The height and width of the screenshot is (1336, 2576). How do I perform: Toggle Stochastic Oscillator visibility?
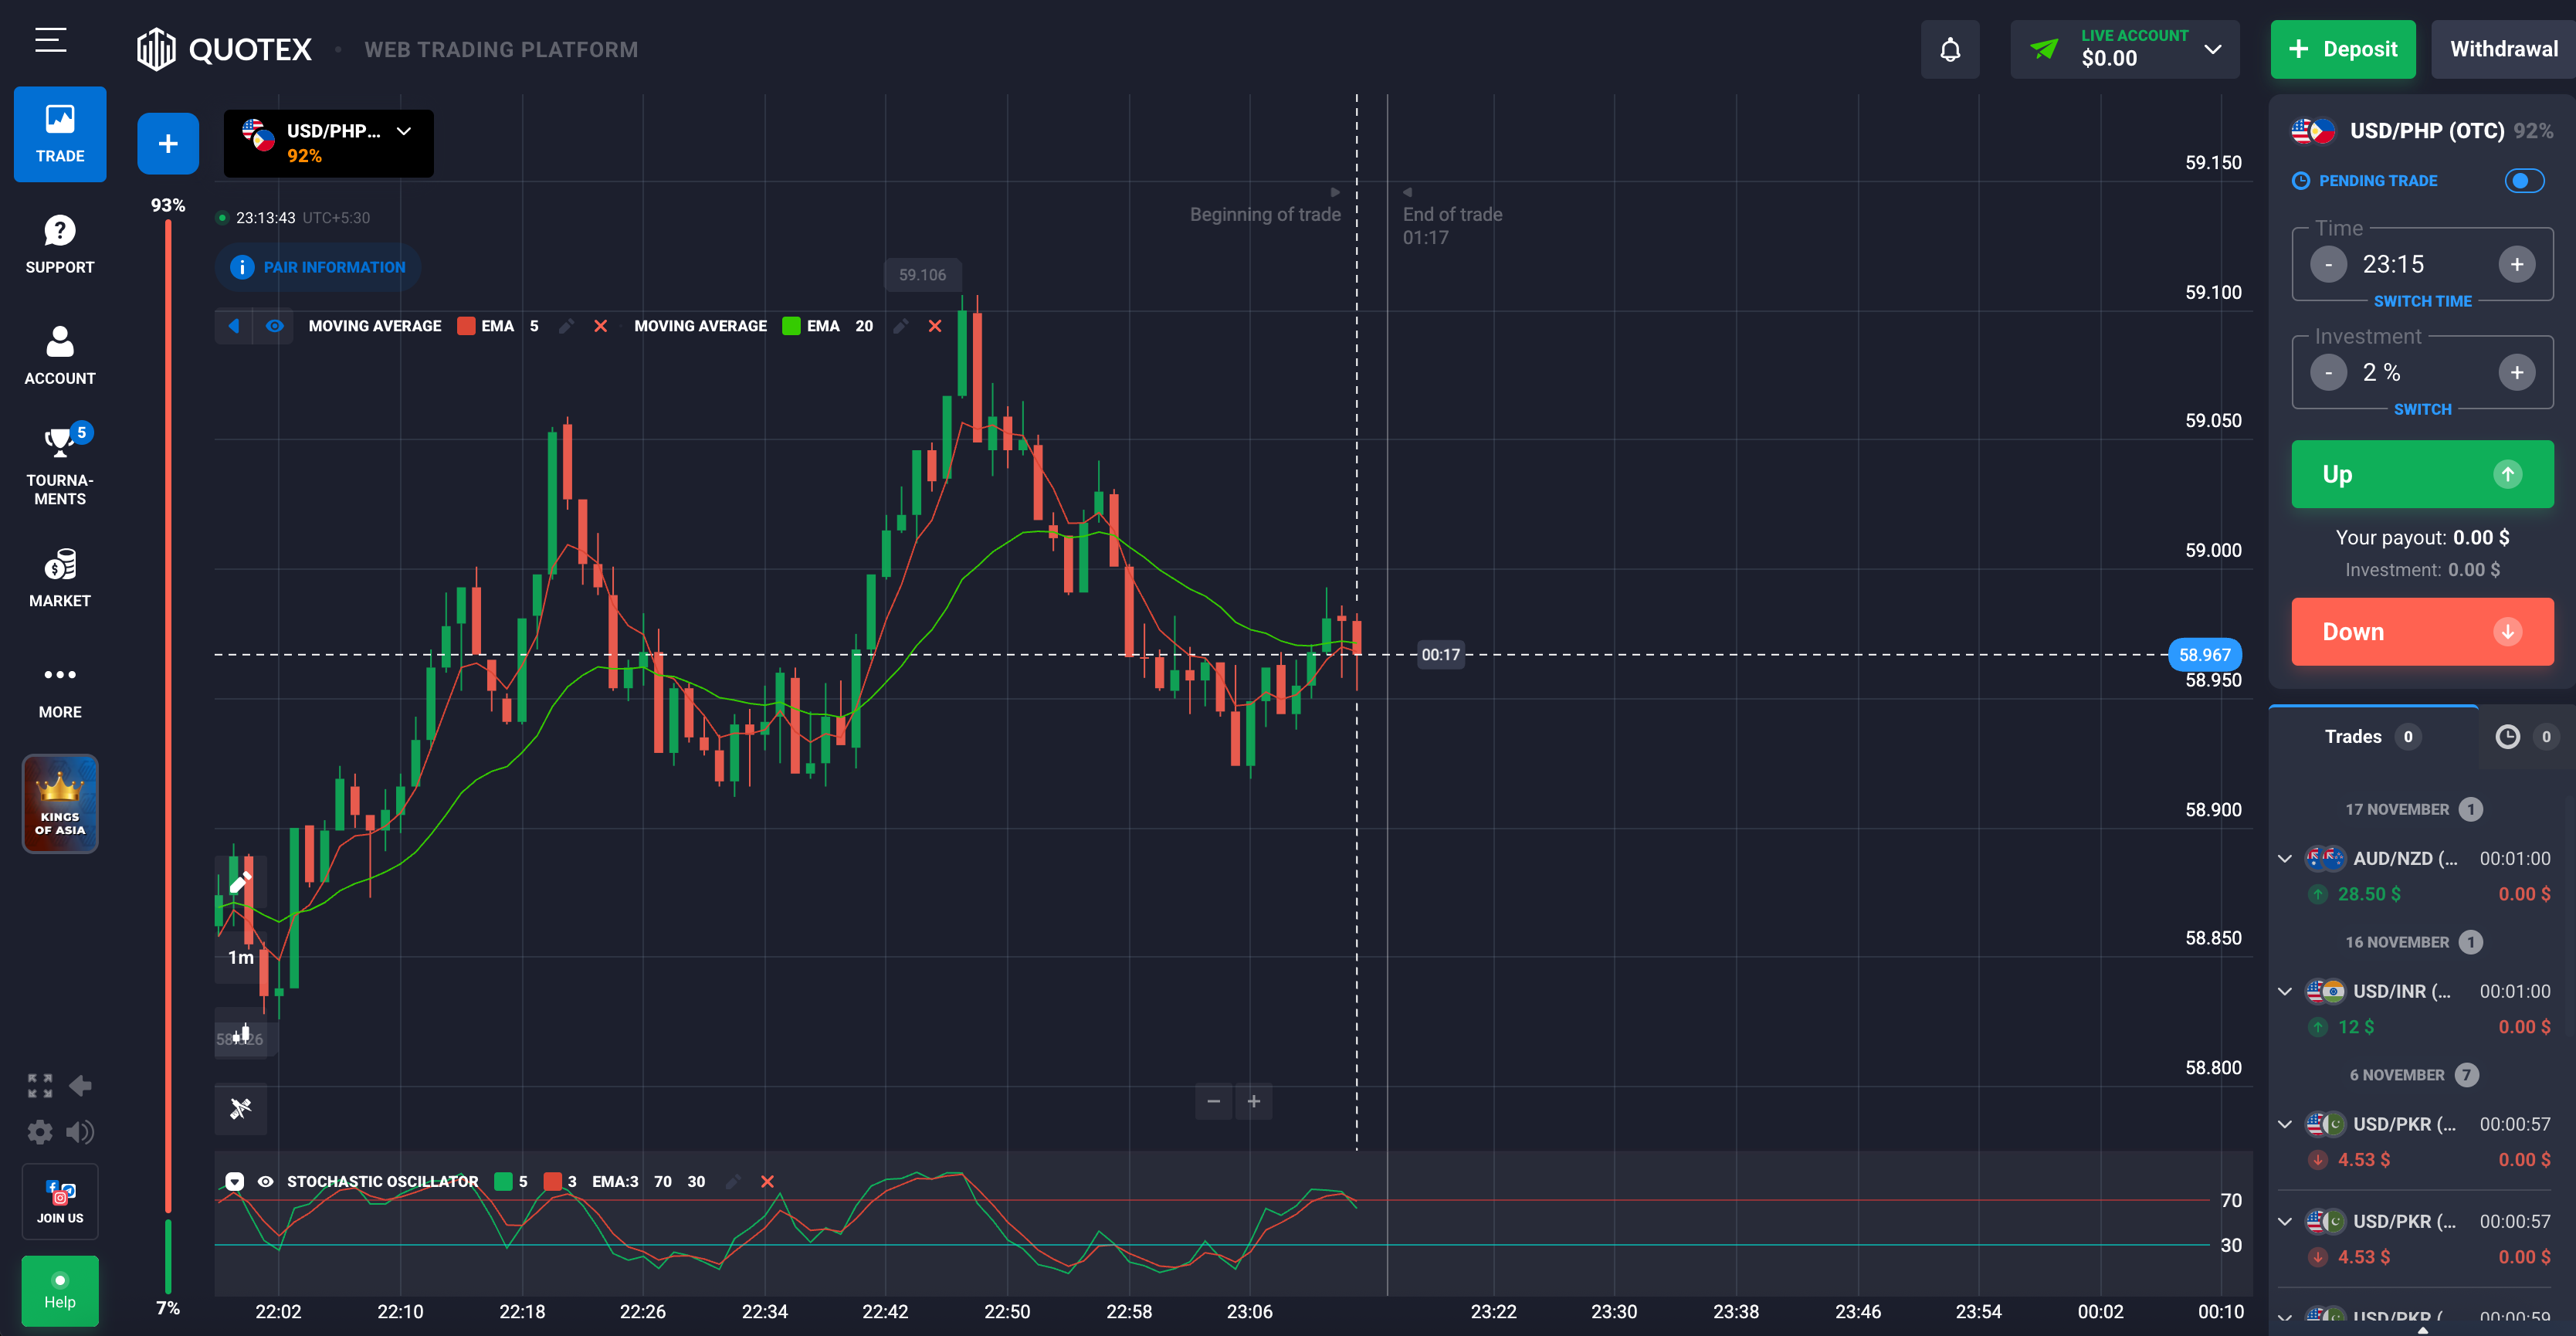click(x=265, y=1181)
